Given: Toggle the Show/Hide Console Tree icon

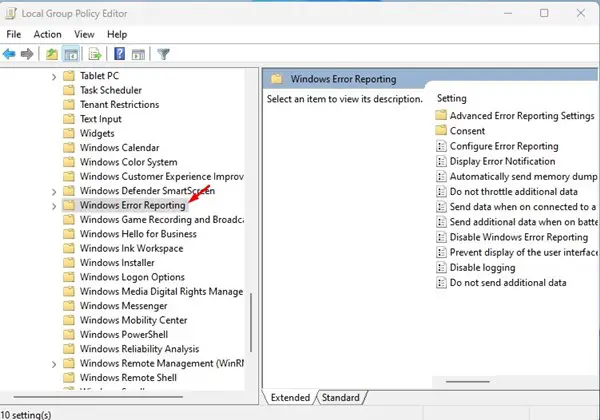Looking at the screenshot, I should point(71,54).
